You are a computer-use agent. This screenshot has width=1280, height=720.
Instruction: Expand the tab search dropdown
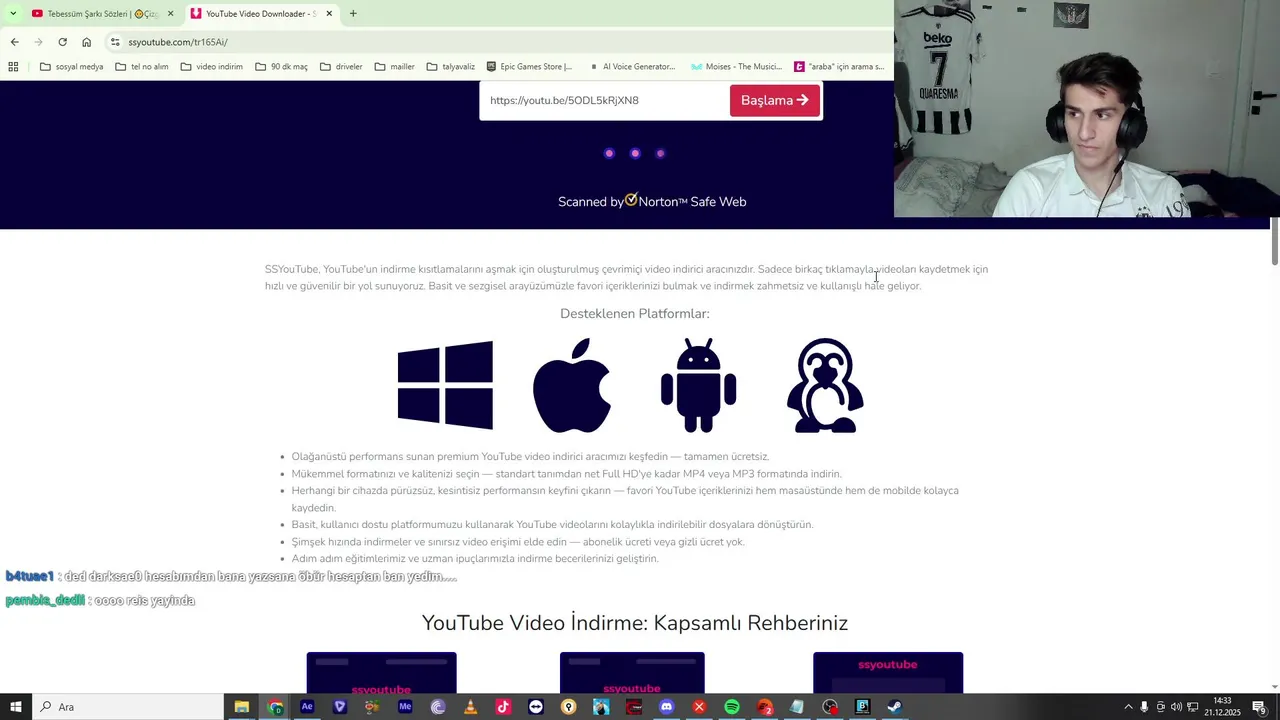point(12,13)
